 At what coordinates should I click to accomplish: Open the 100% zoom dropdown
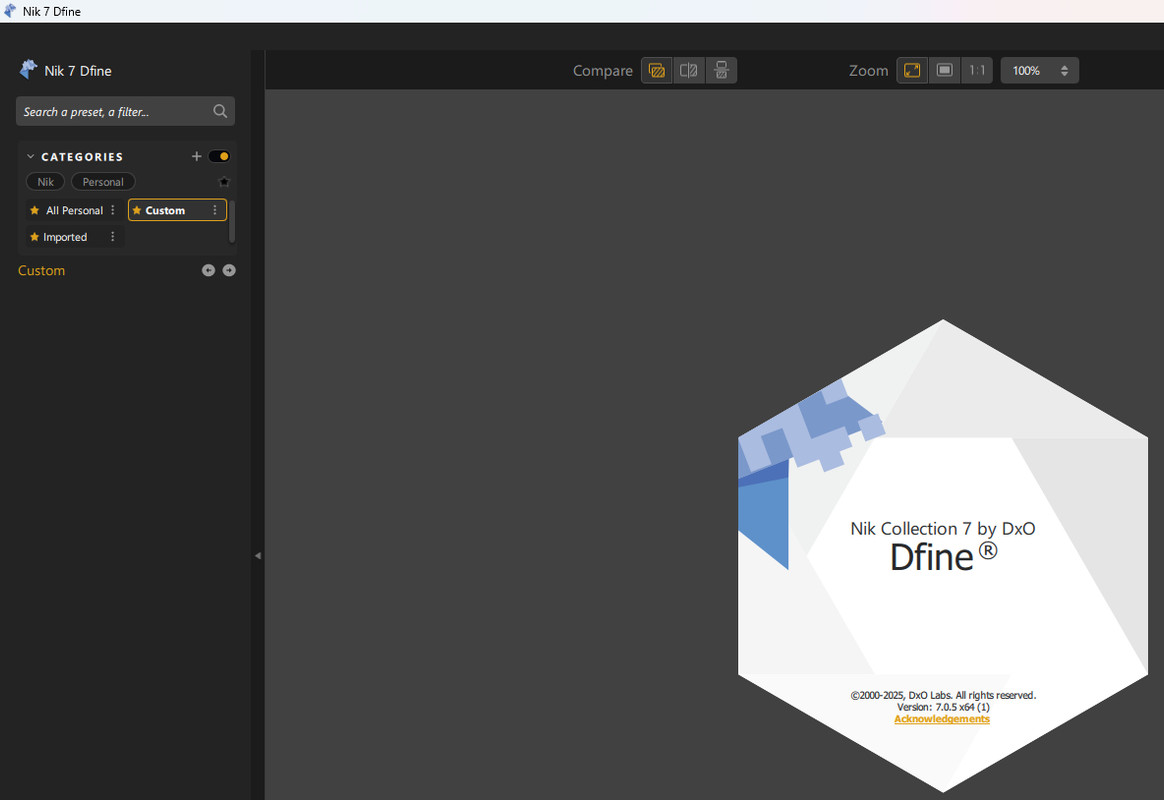coord(1039,71)
